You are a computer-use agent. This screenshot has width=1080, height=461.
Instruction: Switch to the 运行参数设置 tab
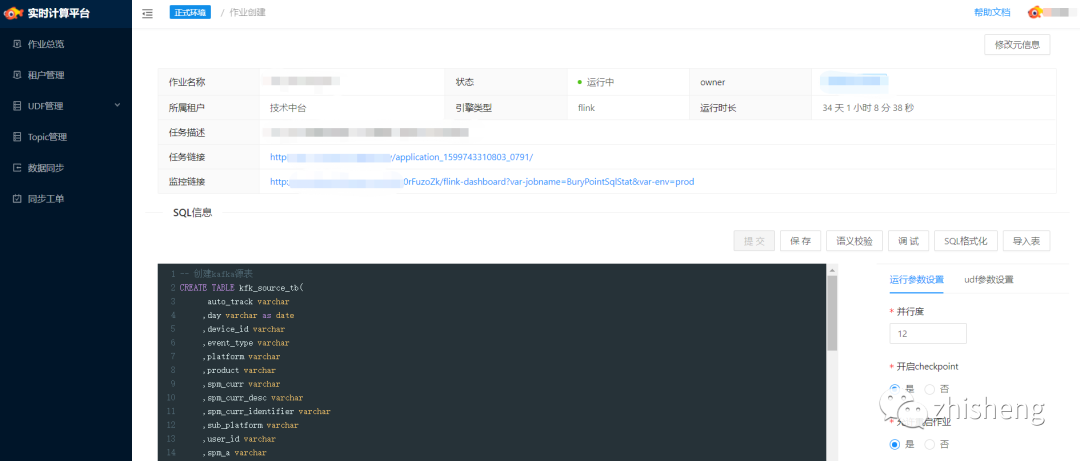coord(916,280)
